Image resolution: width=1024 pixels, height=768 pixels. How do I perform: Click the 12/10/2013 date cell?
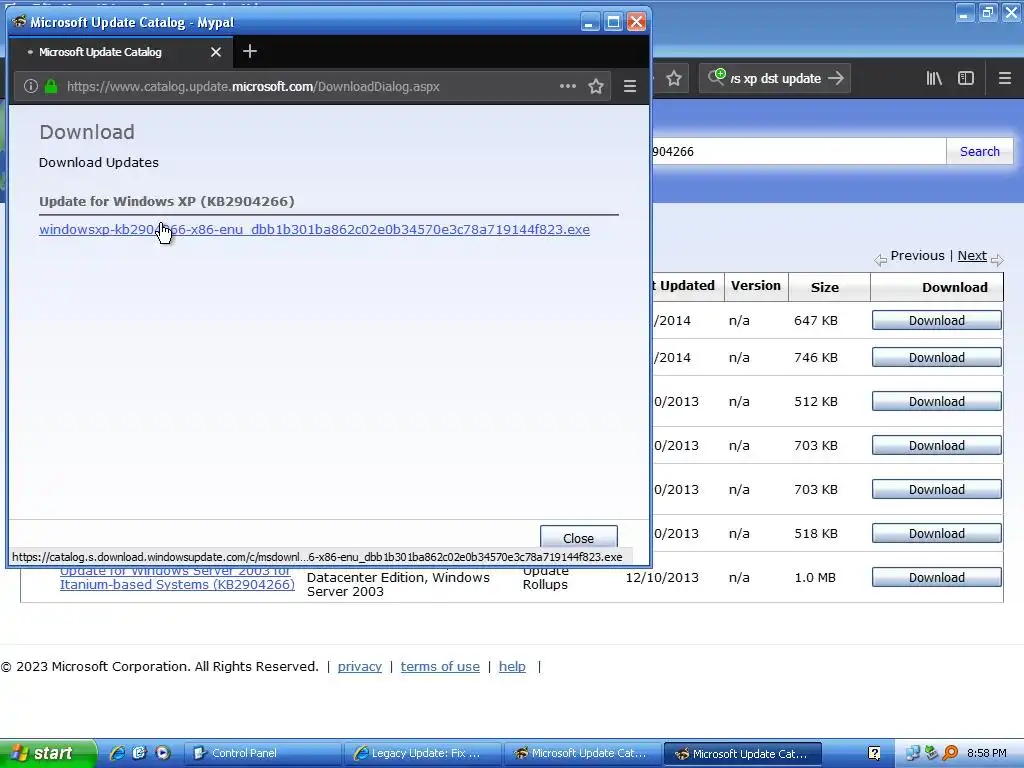662,578
